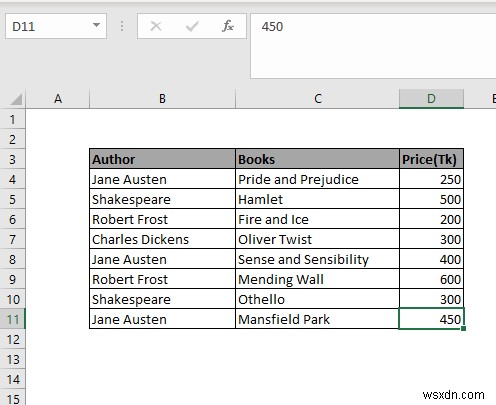Select row 7 header
The height and width of the screenshot is (405, 496).
(13, 239)
